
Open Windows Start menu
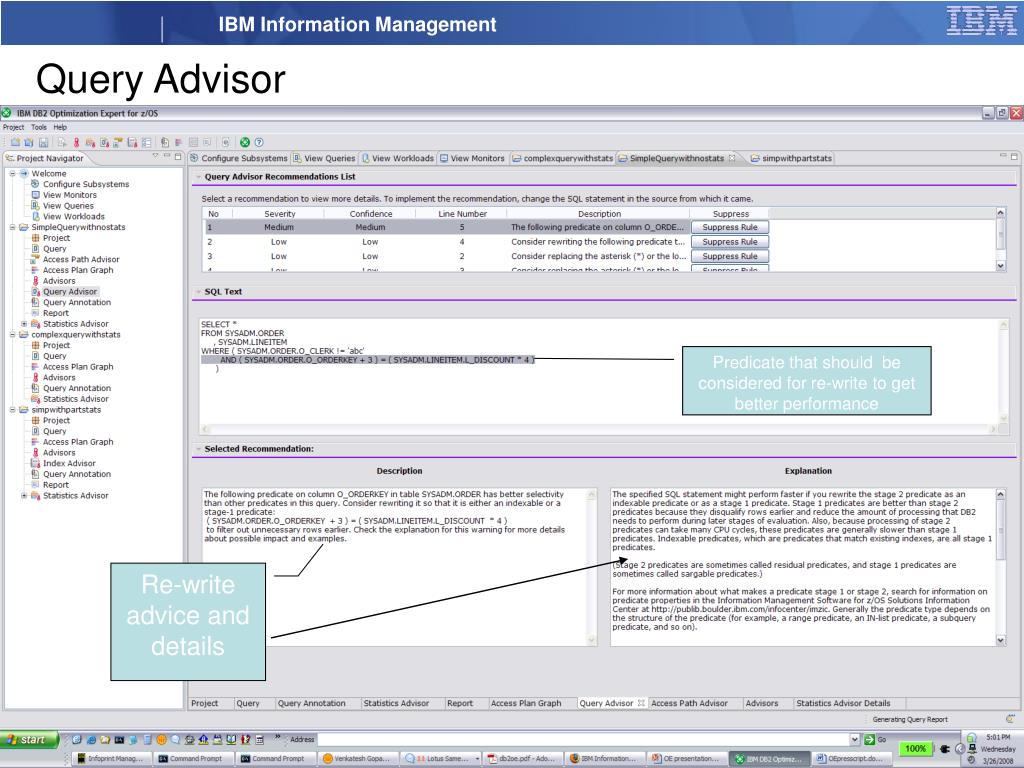click(x=29, y=739)
